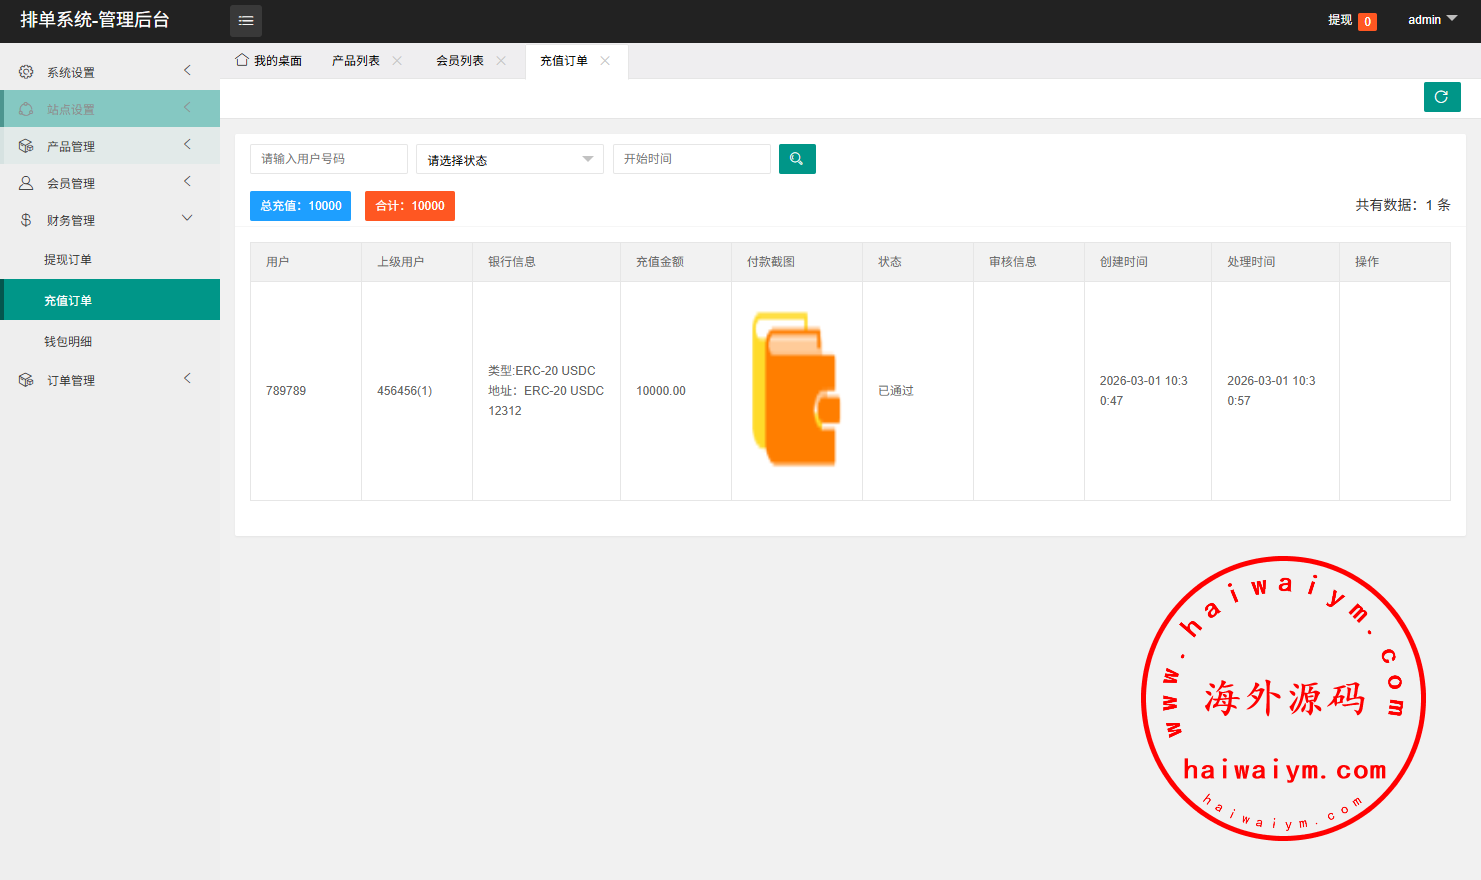The width and height of the screenshot is (1481, 880).
Task: Click the green refresh icon button
Action: click(1441, 97)
